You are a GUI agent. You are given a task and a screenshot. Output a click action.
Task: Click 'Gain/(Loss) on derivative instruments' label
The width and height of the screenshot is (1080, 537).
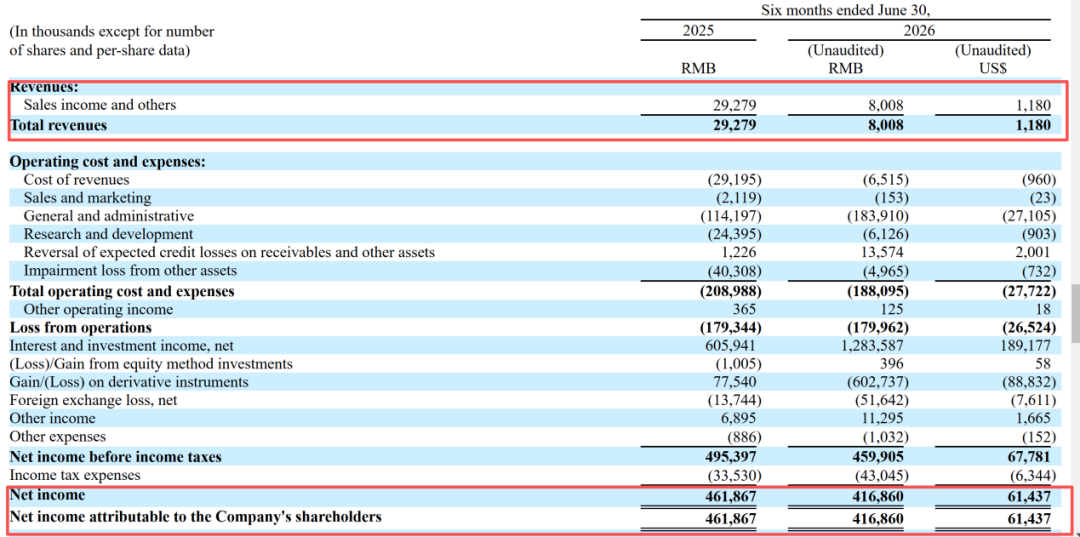129,381
